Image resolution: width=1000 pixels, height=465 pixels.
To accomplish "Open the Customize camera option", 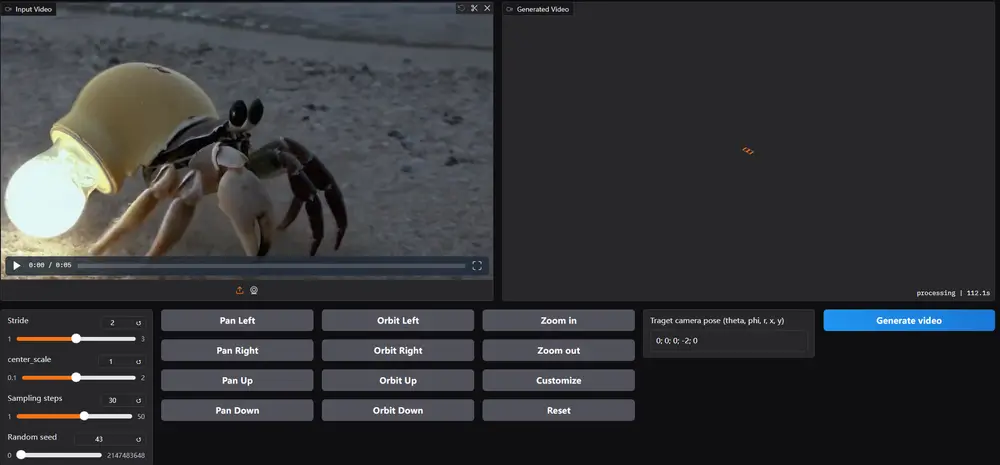I will coord(558,380).
